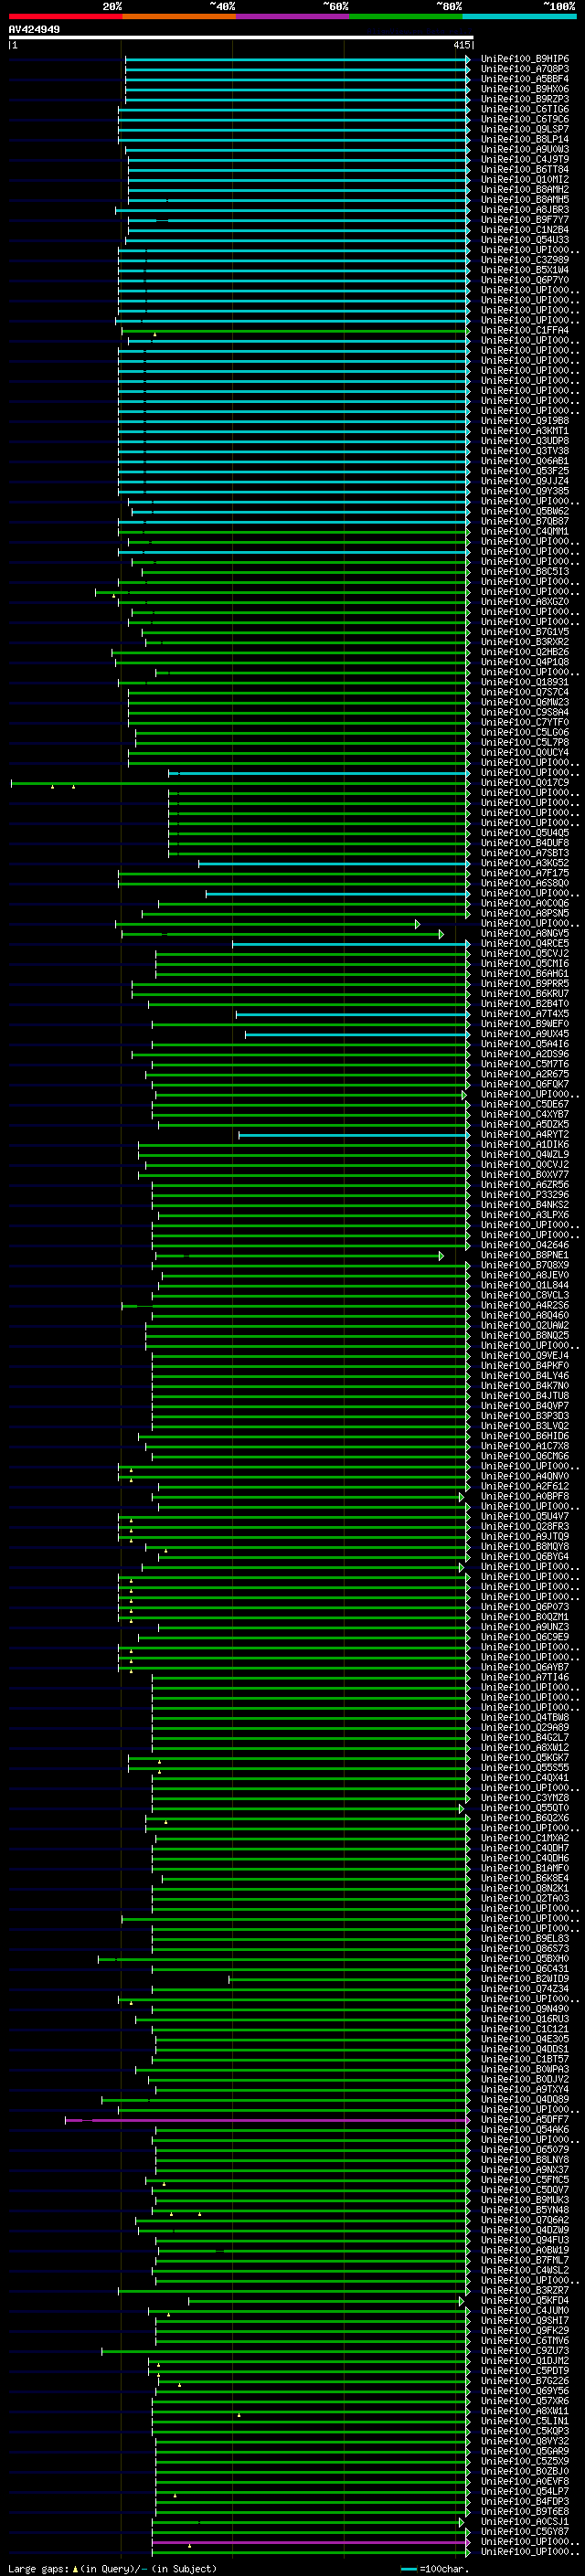Image resolution: width=585 pixels, height=2576 pixels.
Task: Select hit label UniRef100_Q5KFD4
Action: pos(525,2300)
